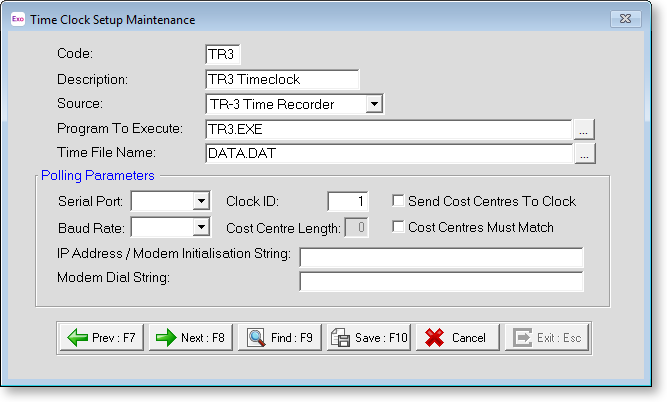Click the Code input field
The image size is (667, 402).
(224, 54)
